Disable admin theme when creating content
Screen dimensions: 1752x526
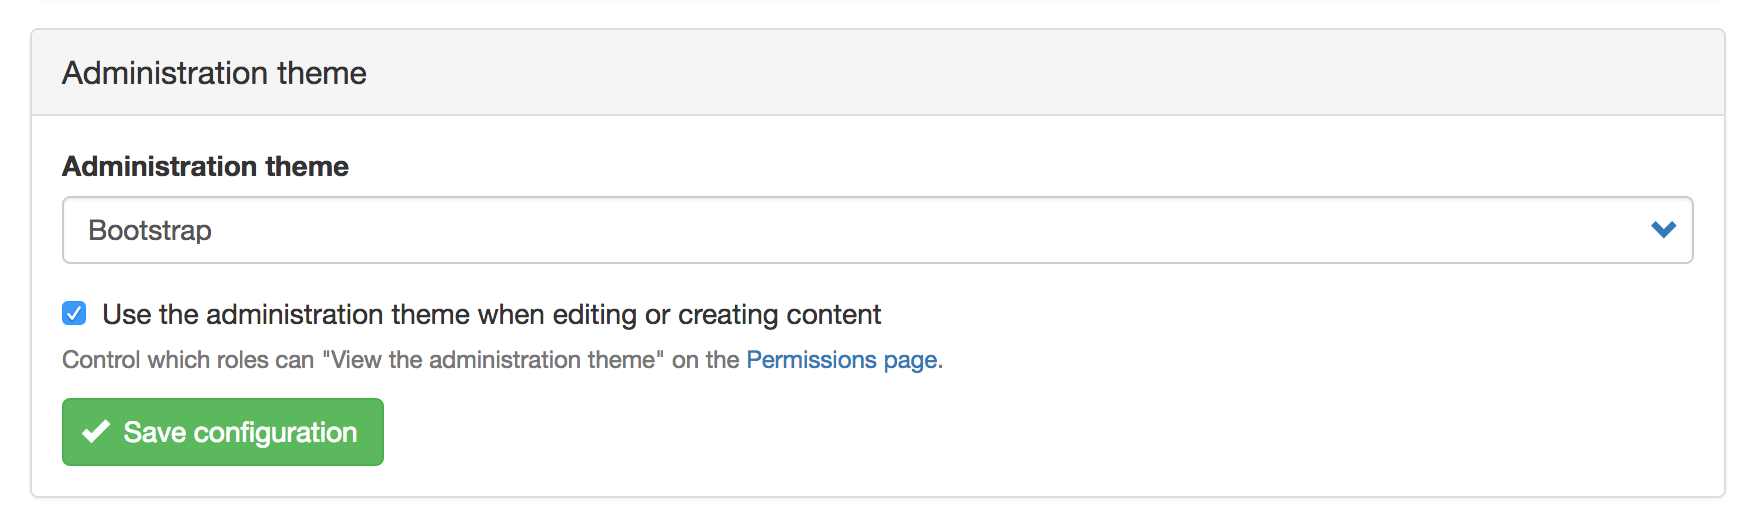pyautogui.click(x=74, y=314)
